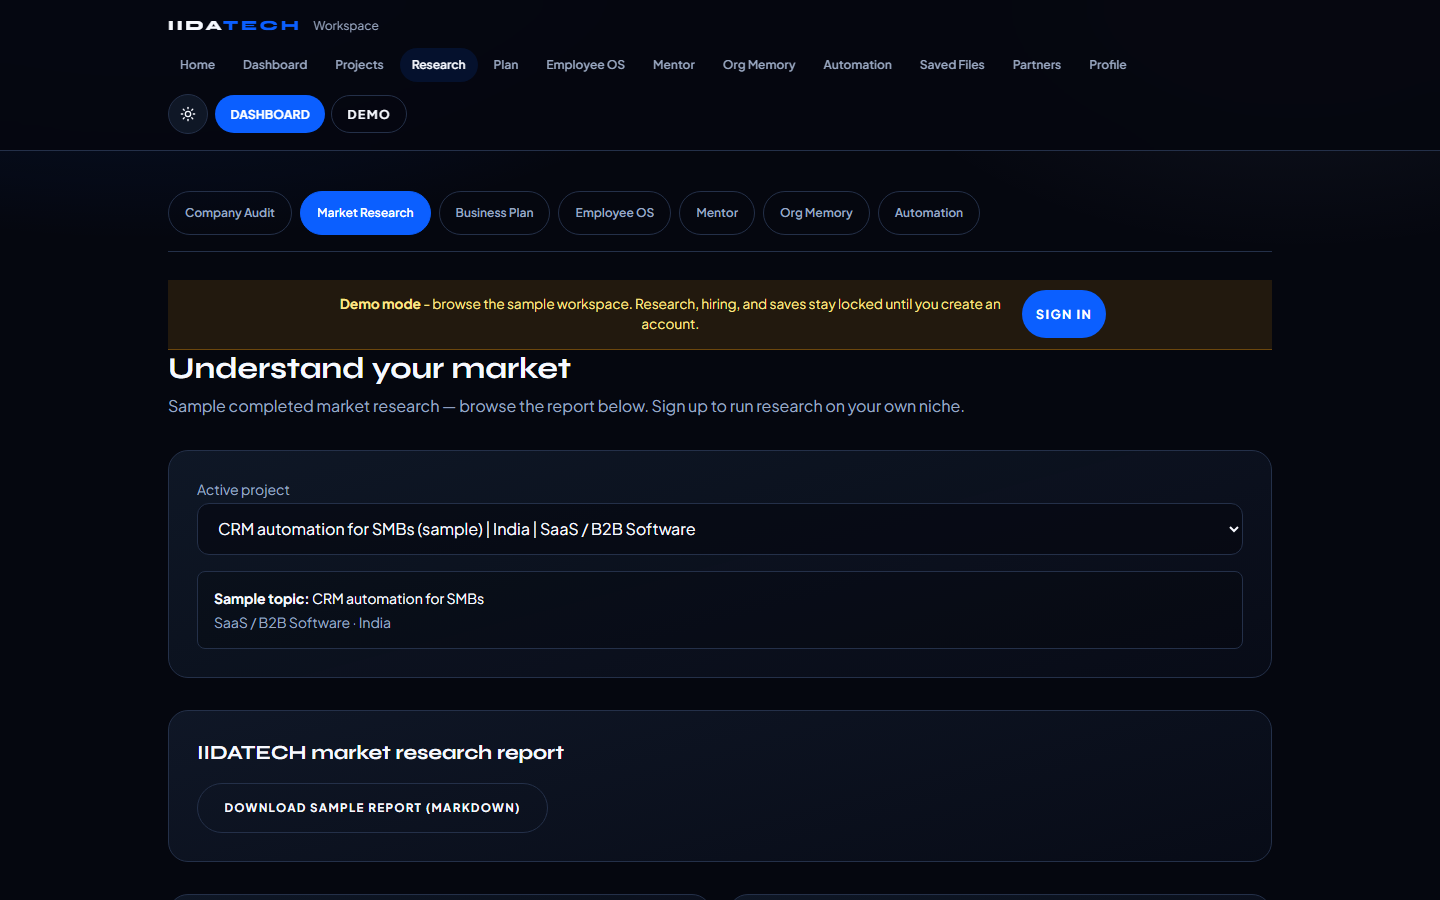Click the DEMO button

(x=368, y=114)
